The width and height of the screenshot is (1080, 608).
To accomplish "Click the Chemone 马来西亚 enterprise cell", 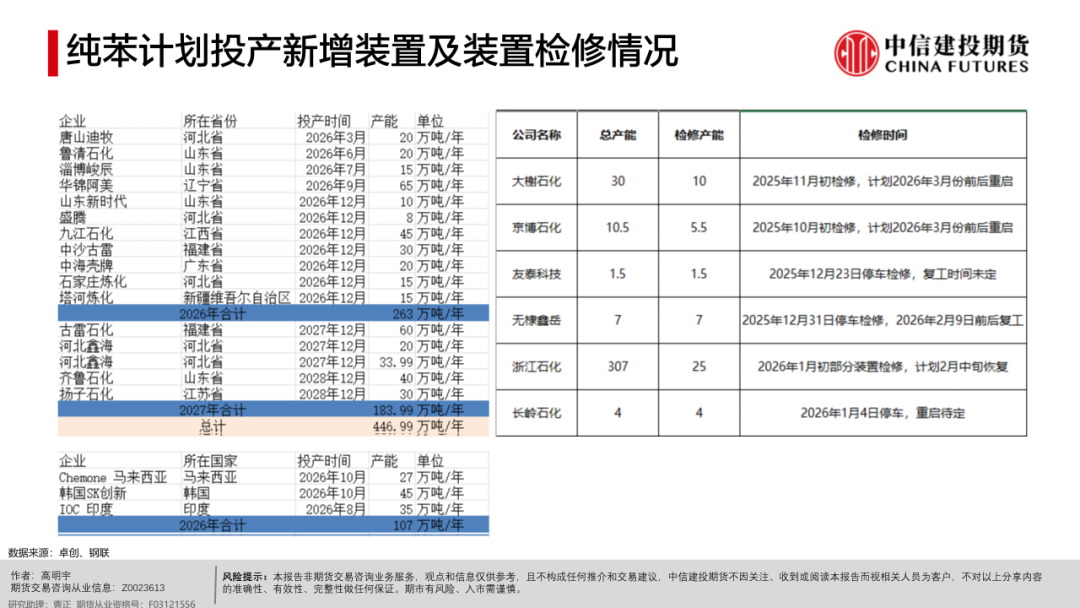I will click(x=113, y=477).
